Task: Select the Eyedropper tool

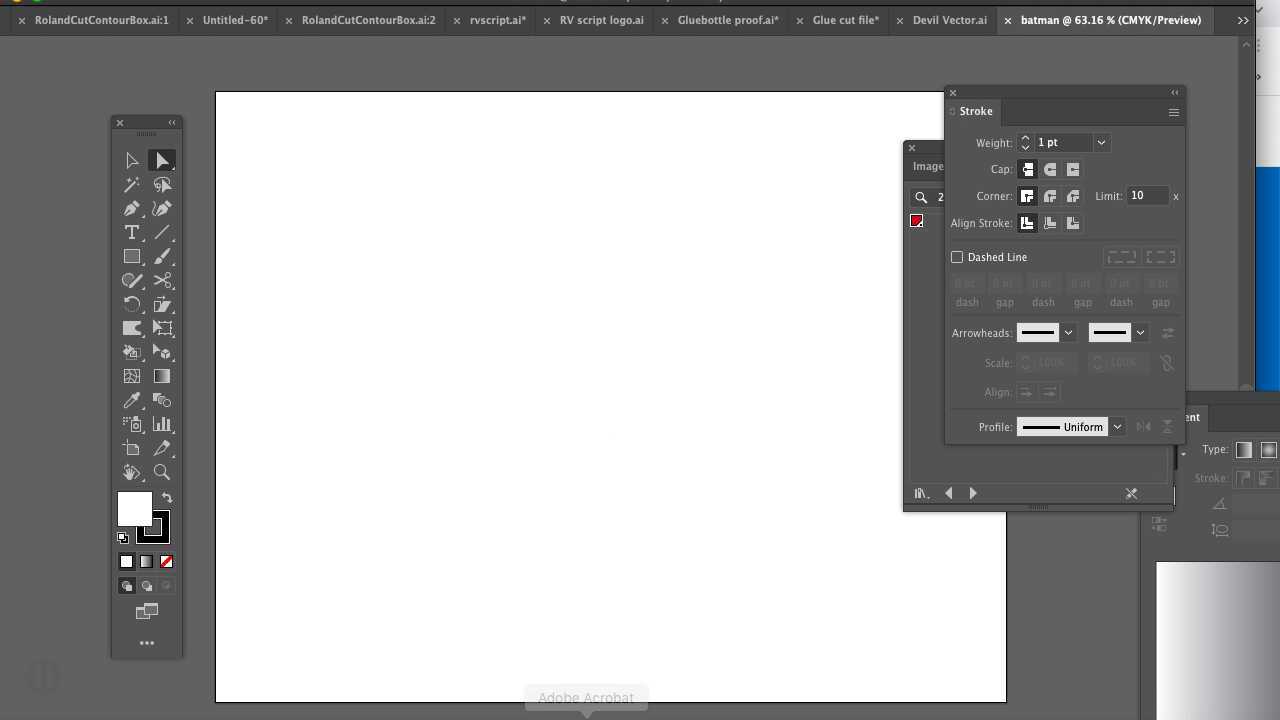Action: coord(131,400)
